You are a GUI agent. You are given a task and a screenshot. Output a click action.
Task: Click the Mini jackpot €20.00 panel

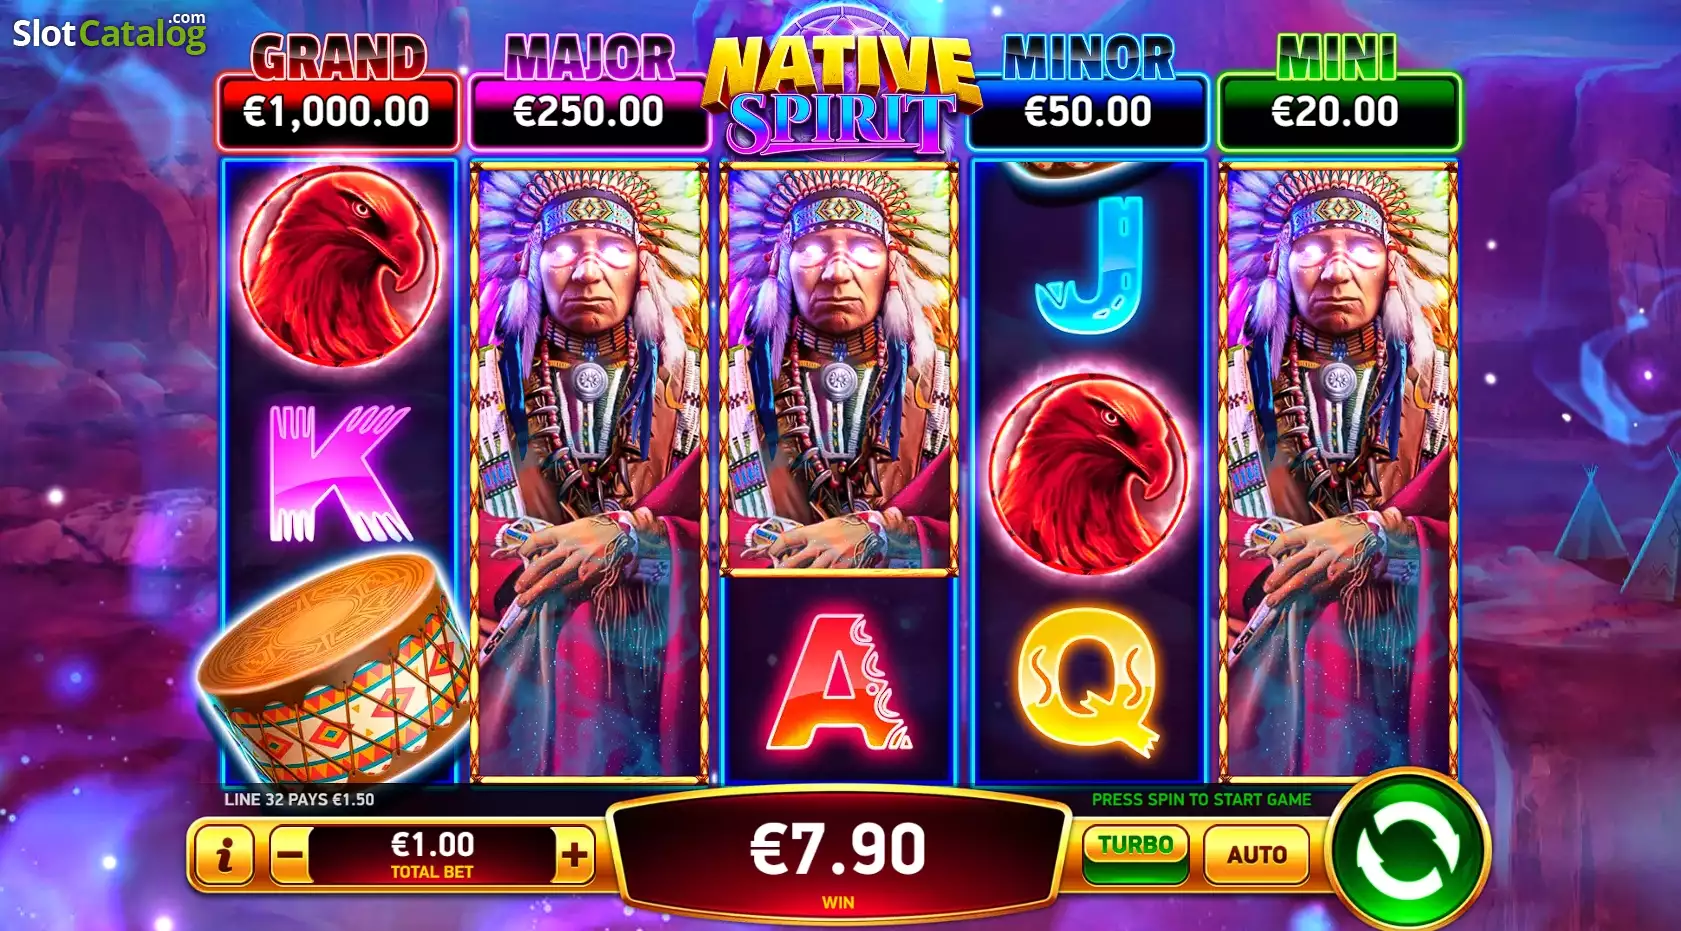[x=1338, y=111]
